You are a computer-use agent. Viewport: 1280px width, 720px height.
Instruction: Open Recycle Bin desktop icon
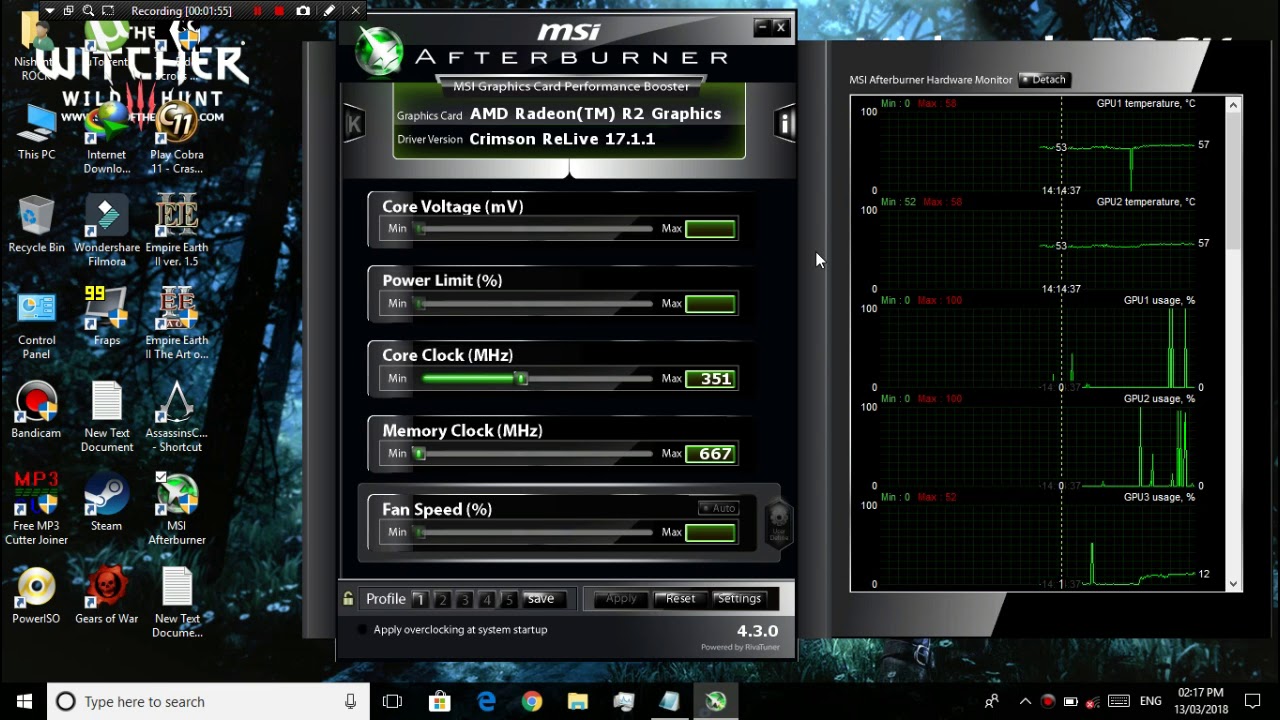[36, 225]
